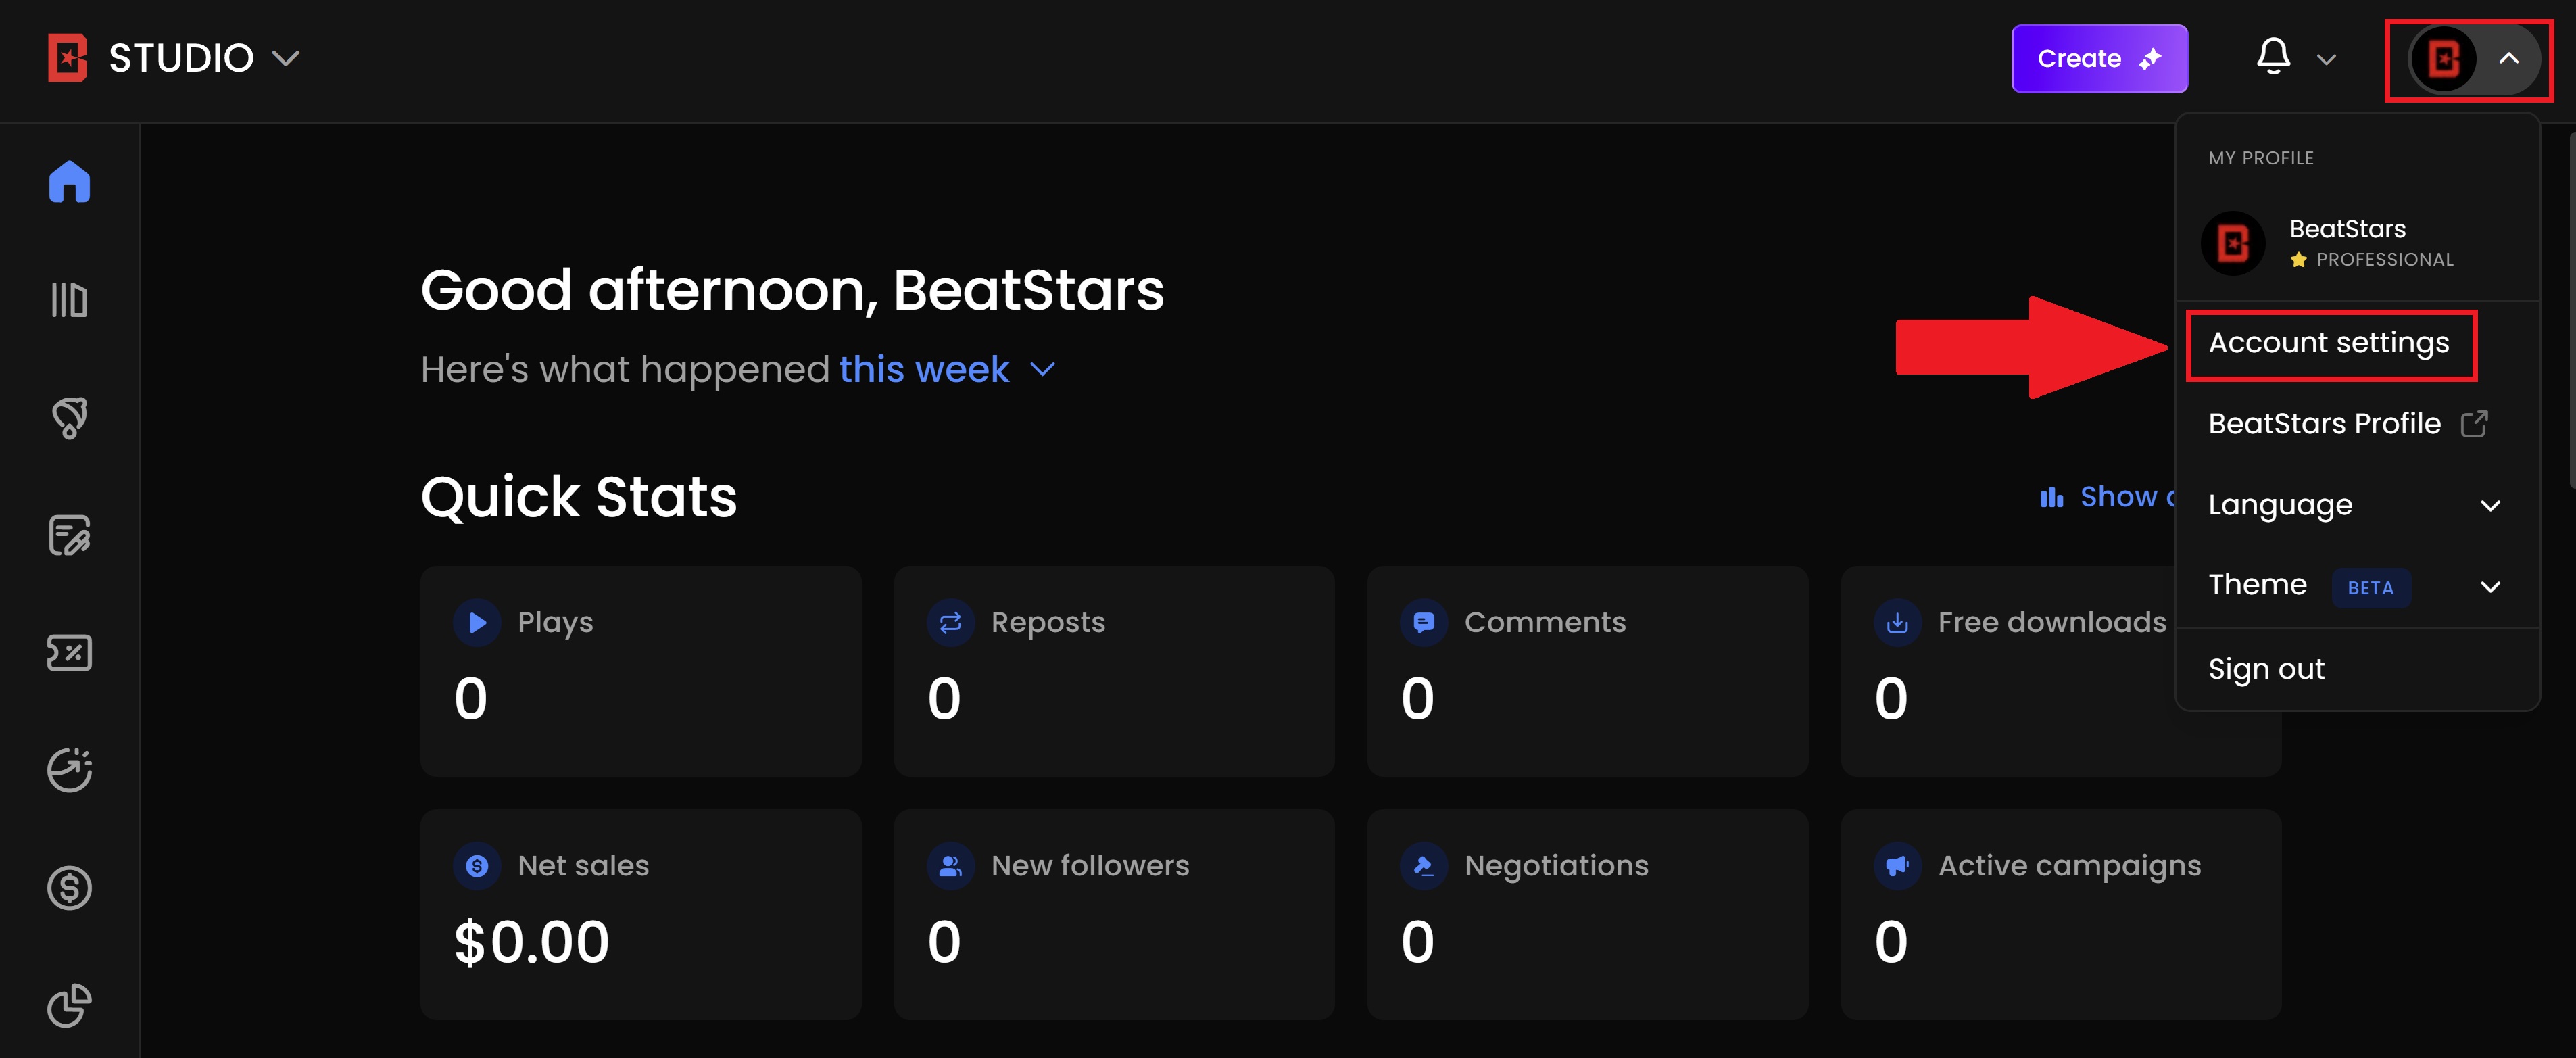Open the discount coupon sidebar icon

[69, 653]
